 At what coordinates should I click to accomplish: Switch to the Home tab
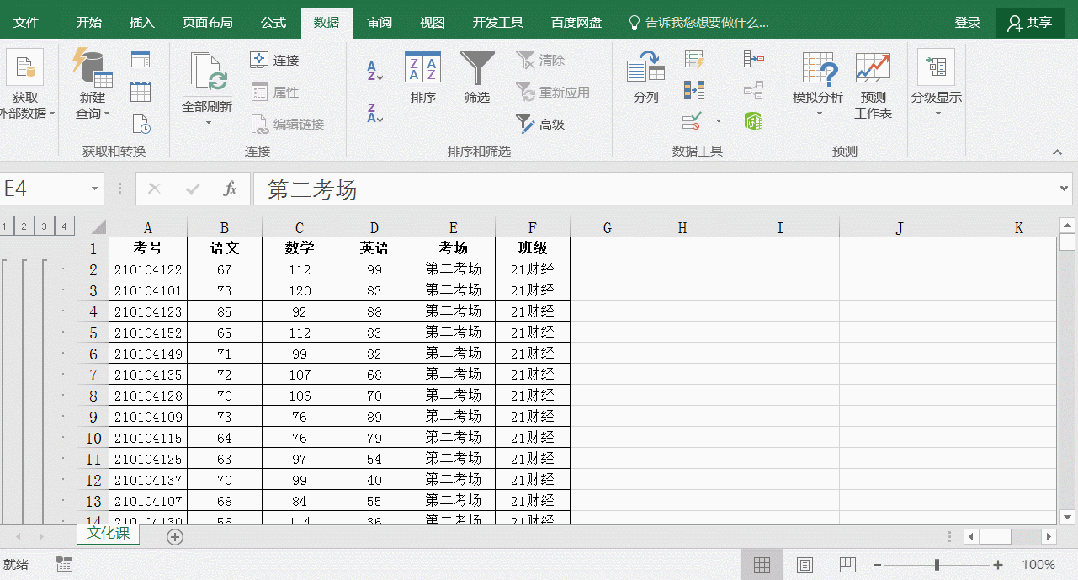click(89, 23)
